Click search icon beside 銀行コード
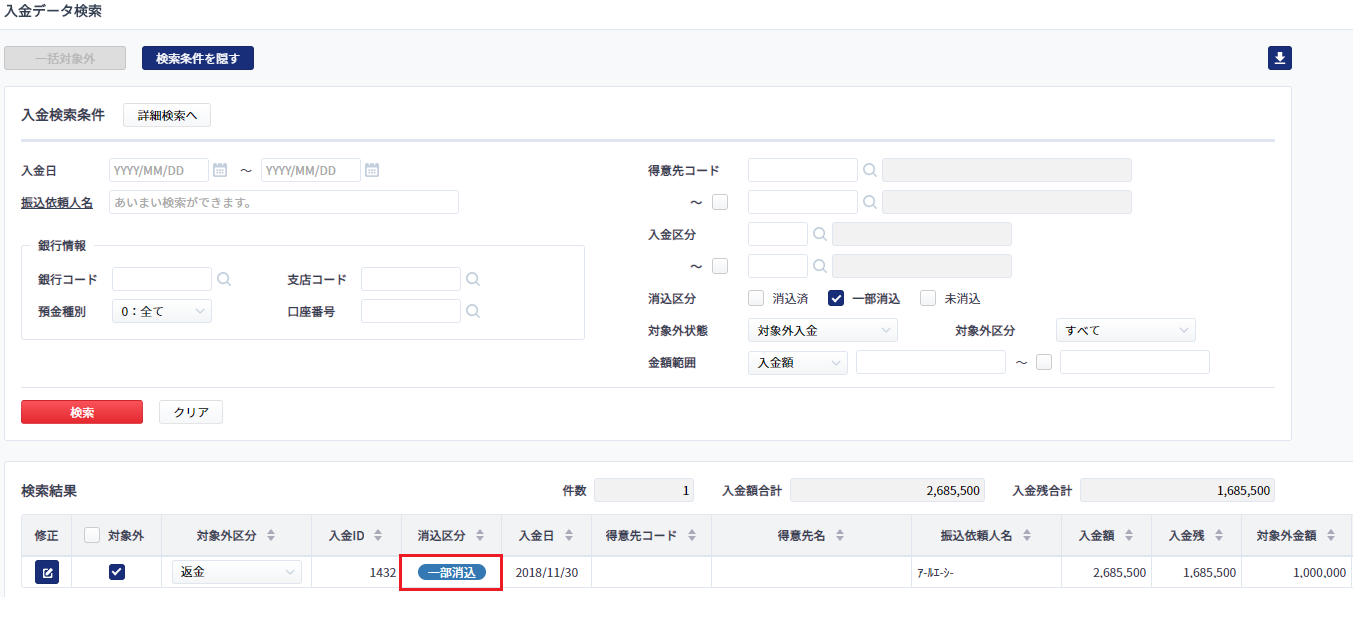1360x631 pixels. click(x=224, y=279)
